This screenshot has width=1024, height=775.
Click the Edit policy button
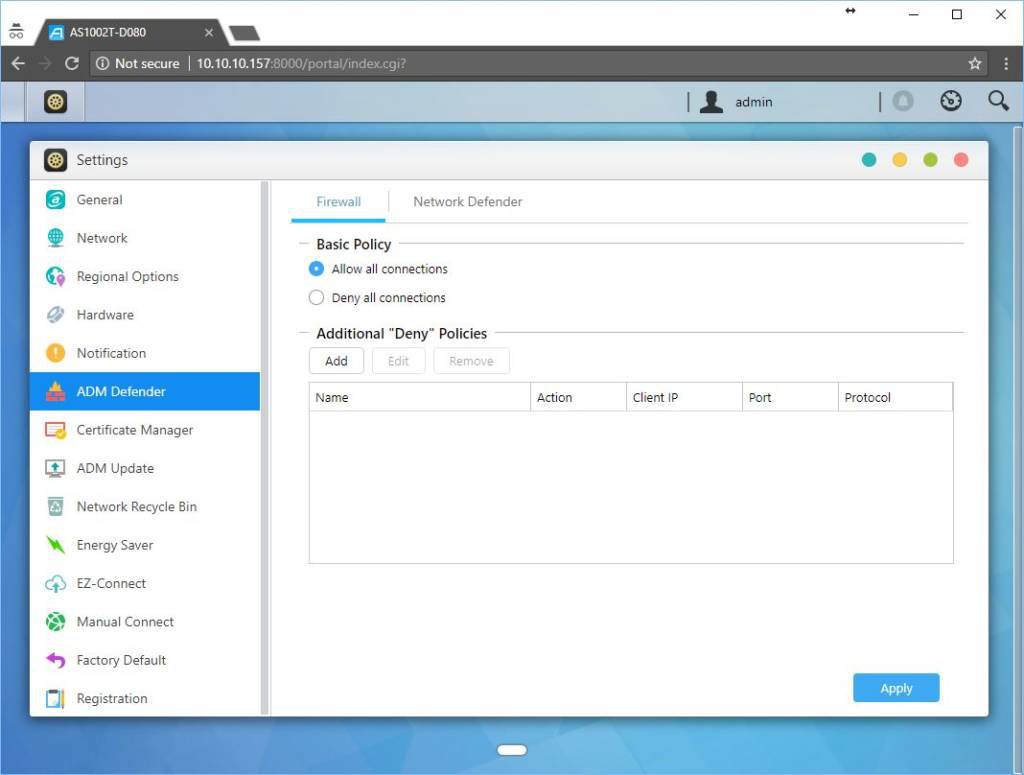click(398, 361)
